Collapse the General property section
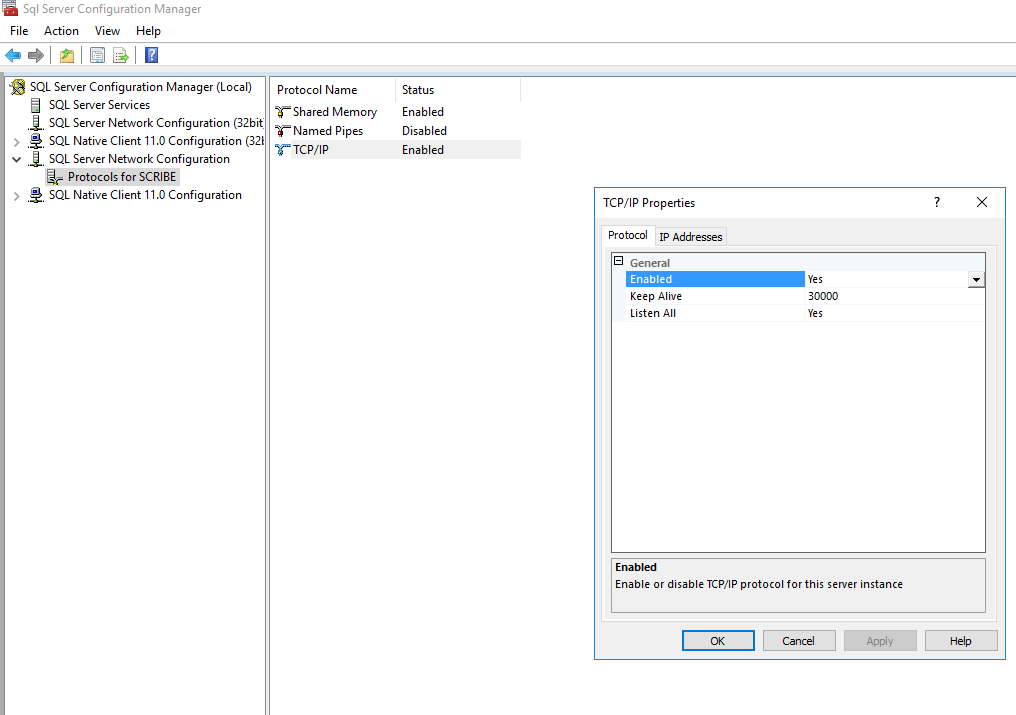The width and height of the screenshot is (1016, 715). [619, 262]
